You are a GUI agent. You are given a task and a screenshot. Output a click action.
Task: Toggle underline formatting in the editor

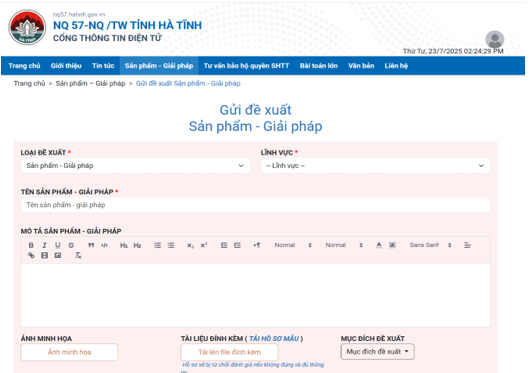click(58, 245)
